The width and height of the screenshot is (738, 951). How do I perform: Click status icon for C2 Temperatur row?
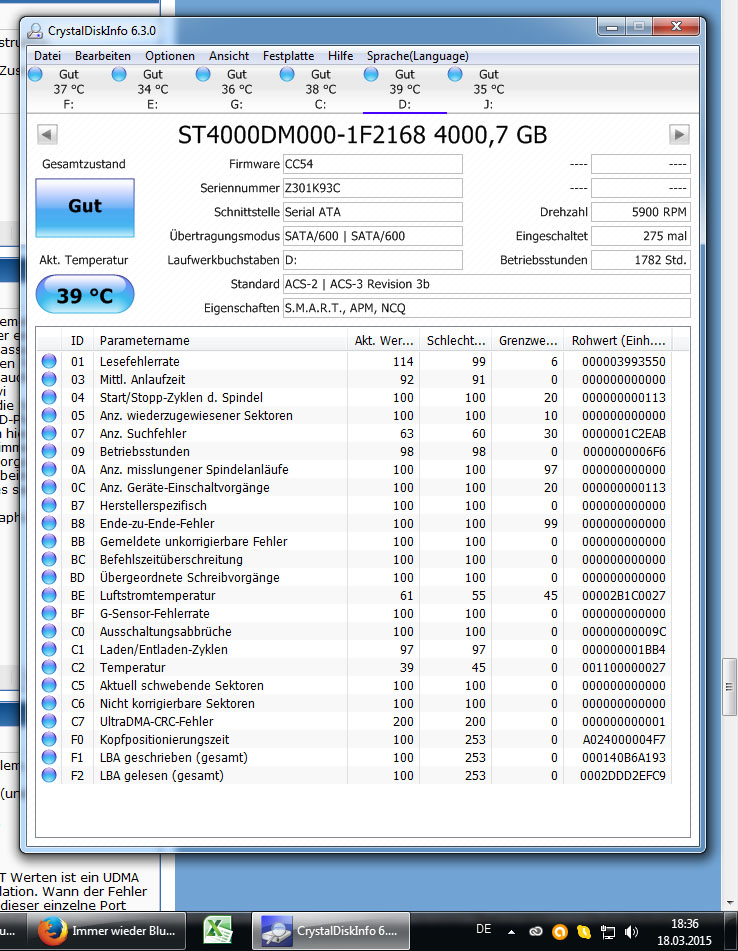coord(49,667)
